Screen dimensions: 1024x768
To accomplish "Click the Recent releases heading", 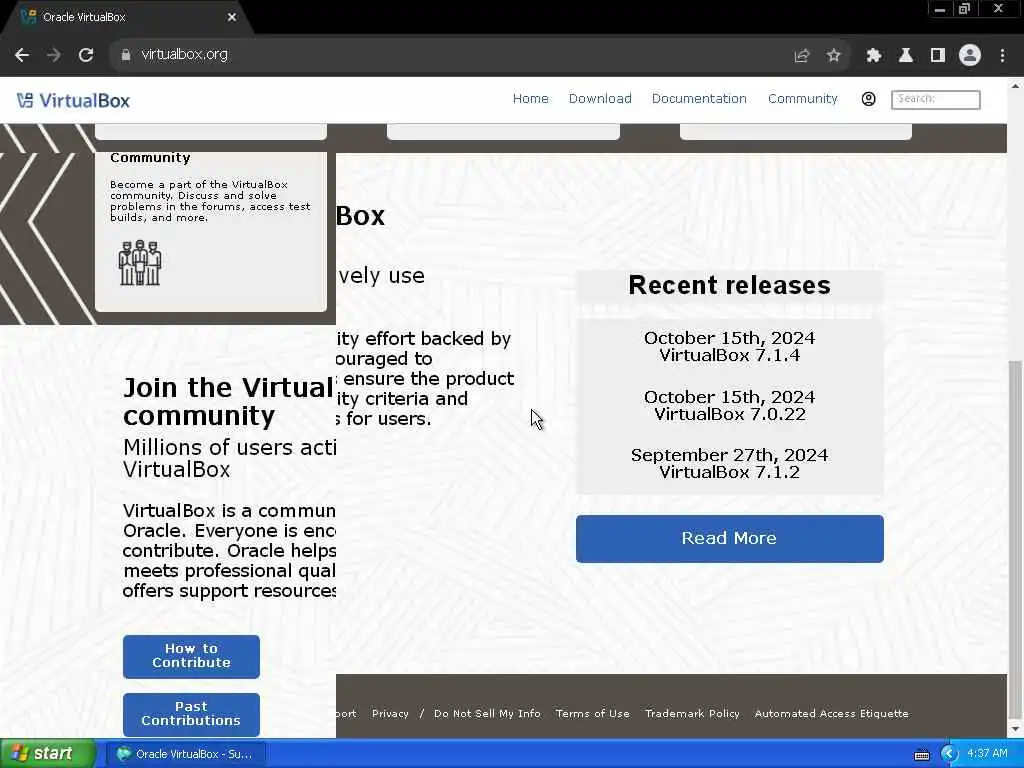I will pos(729,285).
